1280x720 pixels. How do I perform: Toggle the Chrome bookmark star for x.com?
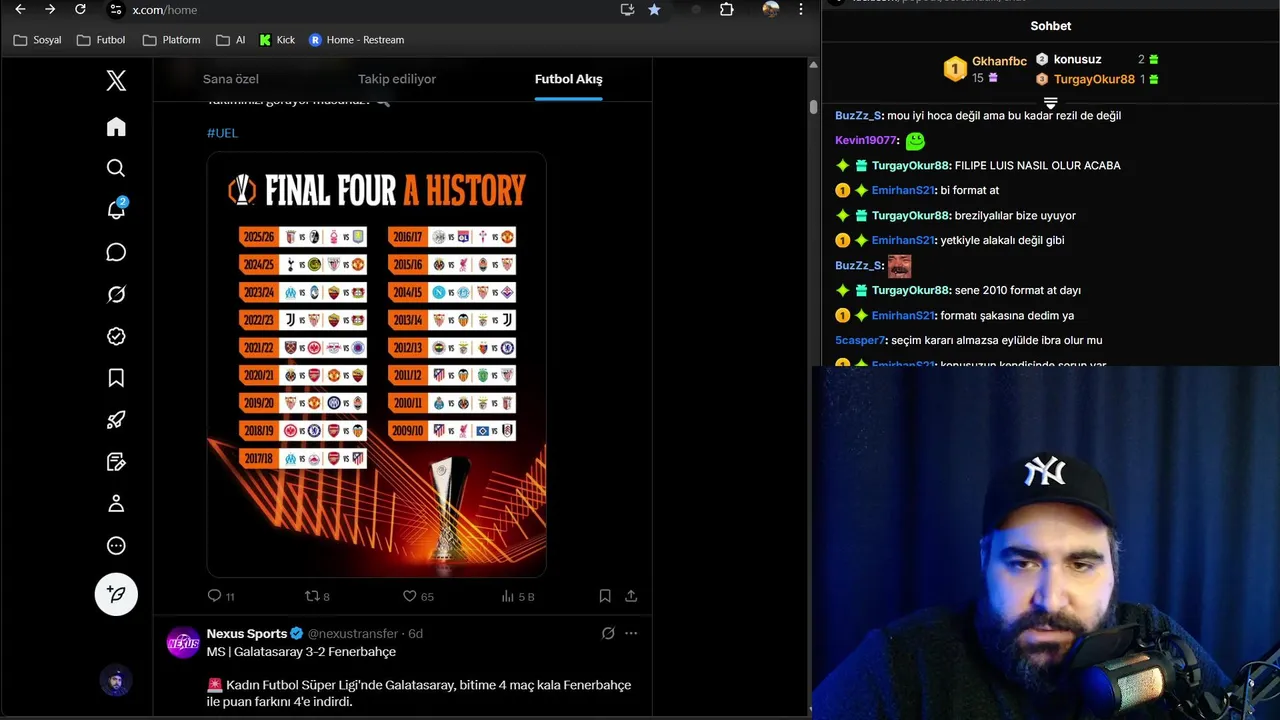[654, 9]
